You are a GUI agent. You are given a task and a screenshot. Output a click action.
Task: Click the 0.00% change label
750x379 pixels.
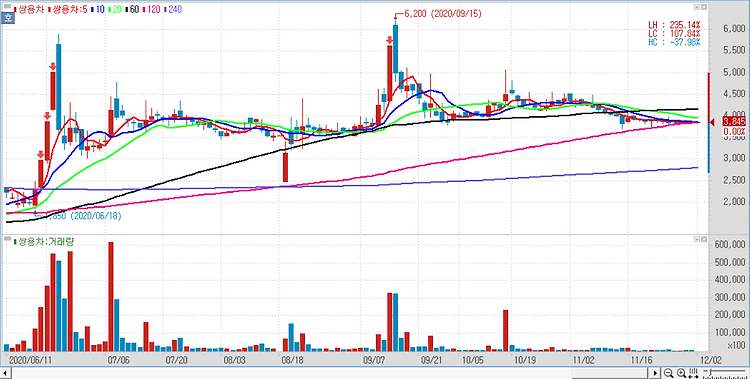[734, 131]
